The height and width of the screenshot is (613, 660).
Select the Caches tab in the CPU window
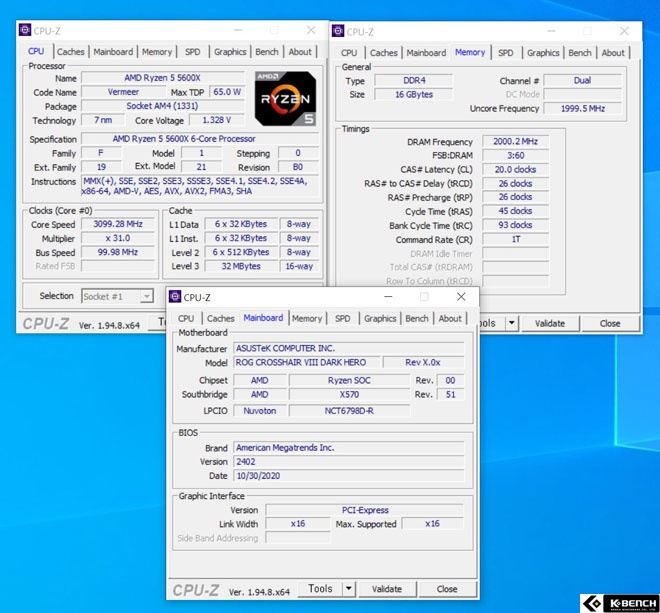[x=71, y=52]
